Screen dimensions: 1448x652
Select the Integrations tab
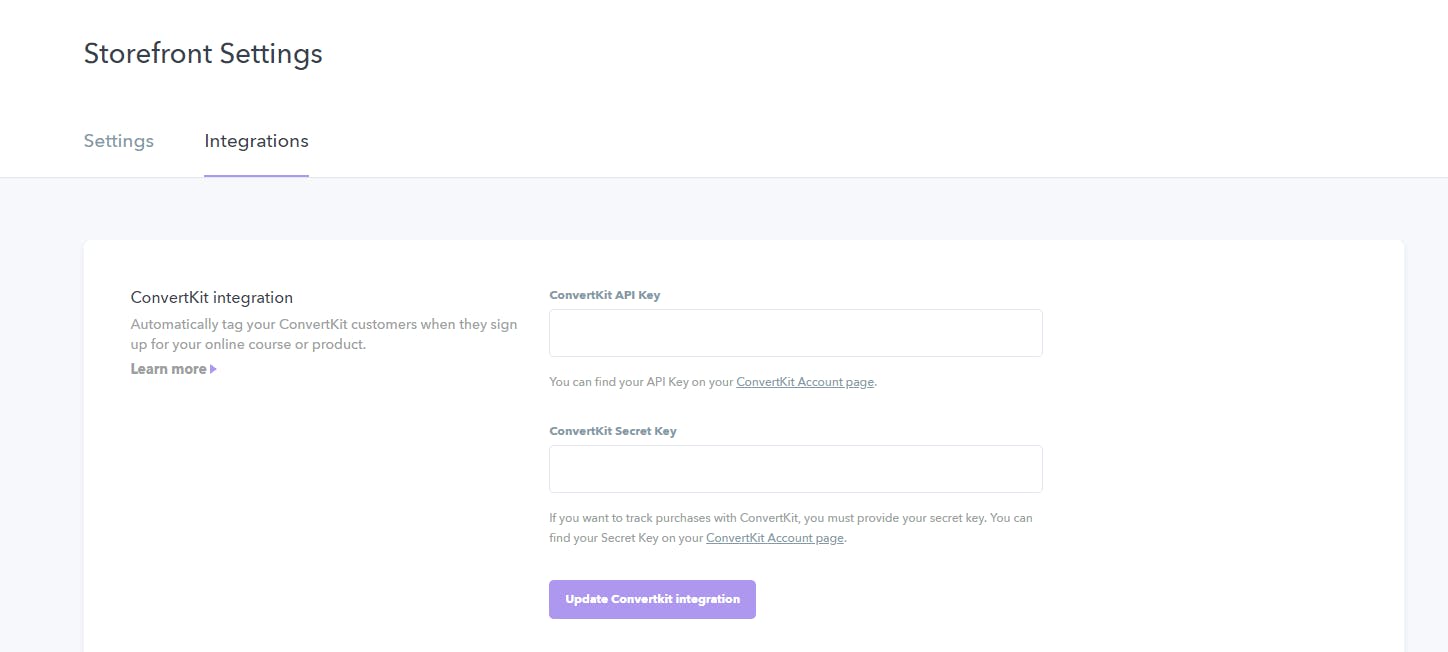pyautogui.click(x=256, y=141)
